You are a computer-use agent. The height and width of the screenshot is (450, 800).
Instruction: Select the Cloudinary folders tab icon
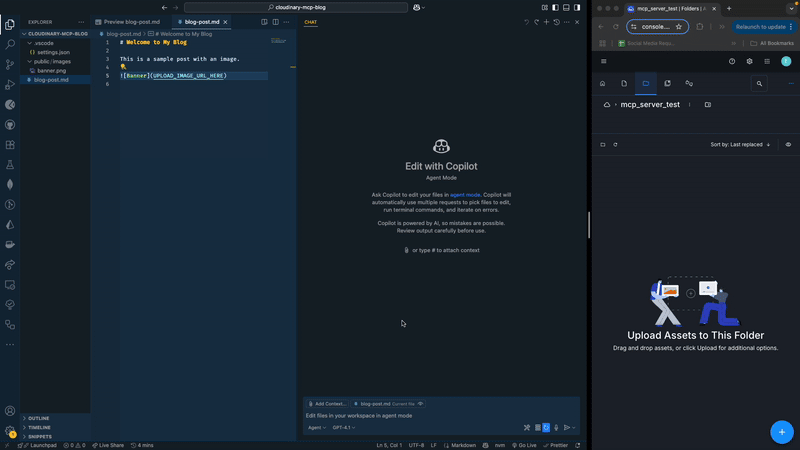(645, 83)
